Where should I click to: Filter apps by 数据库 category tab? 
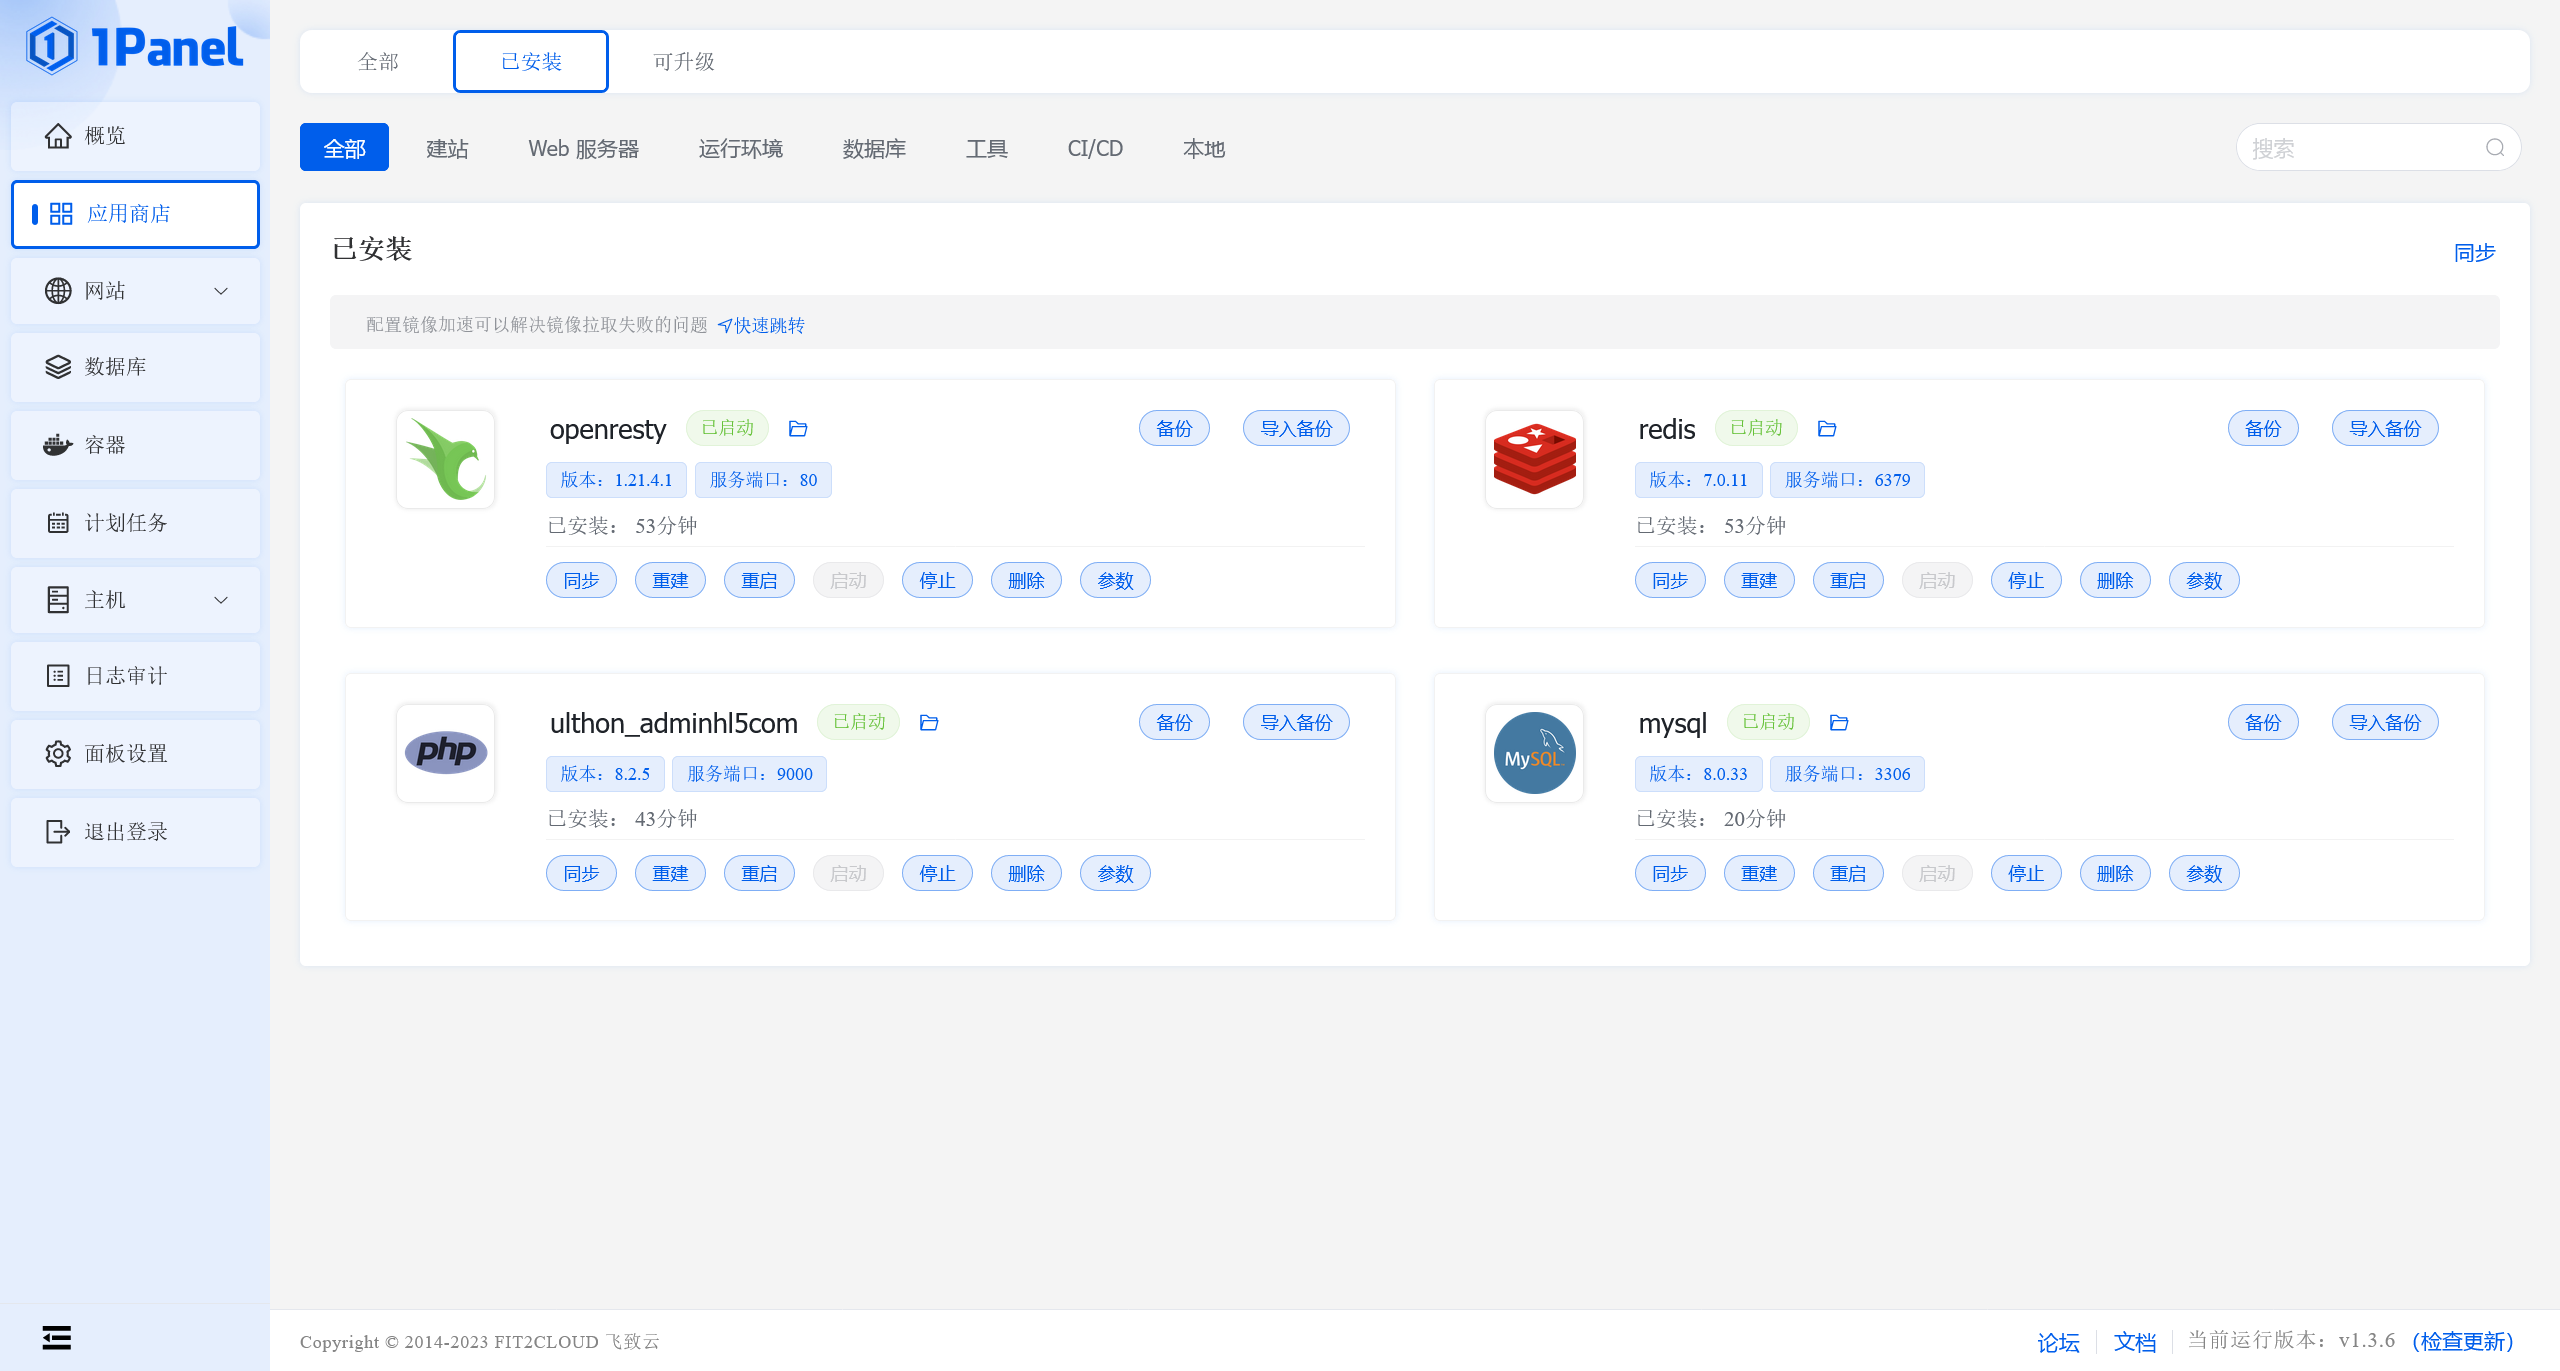[x=874, y=148]
